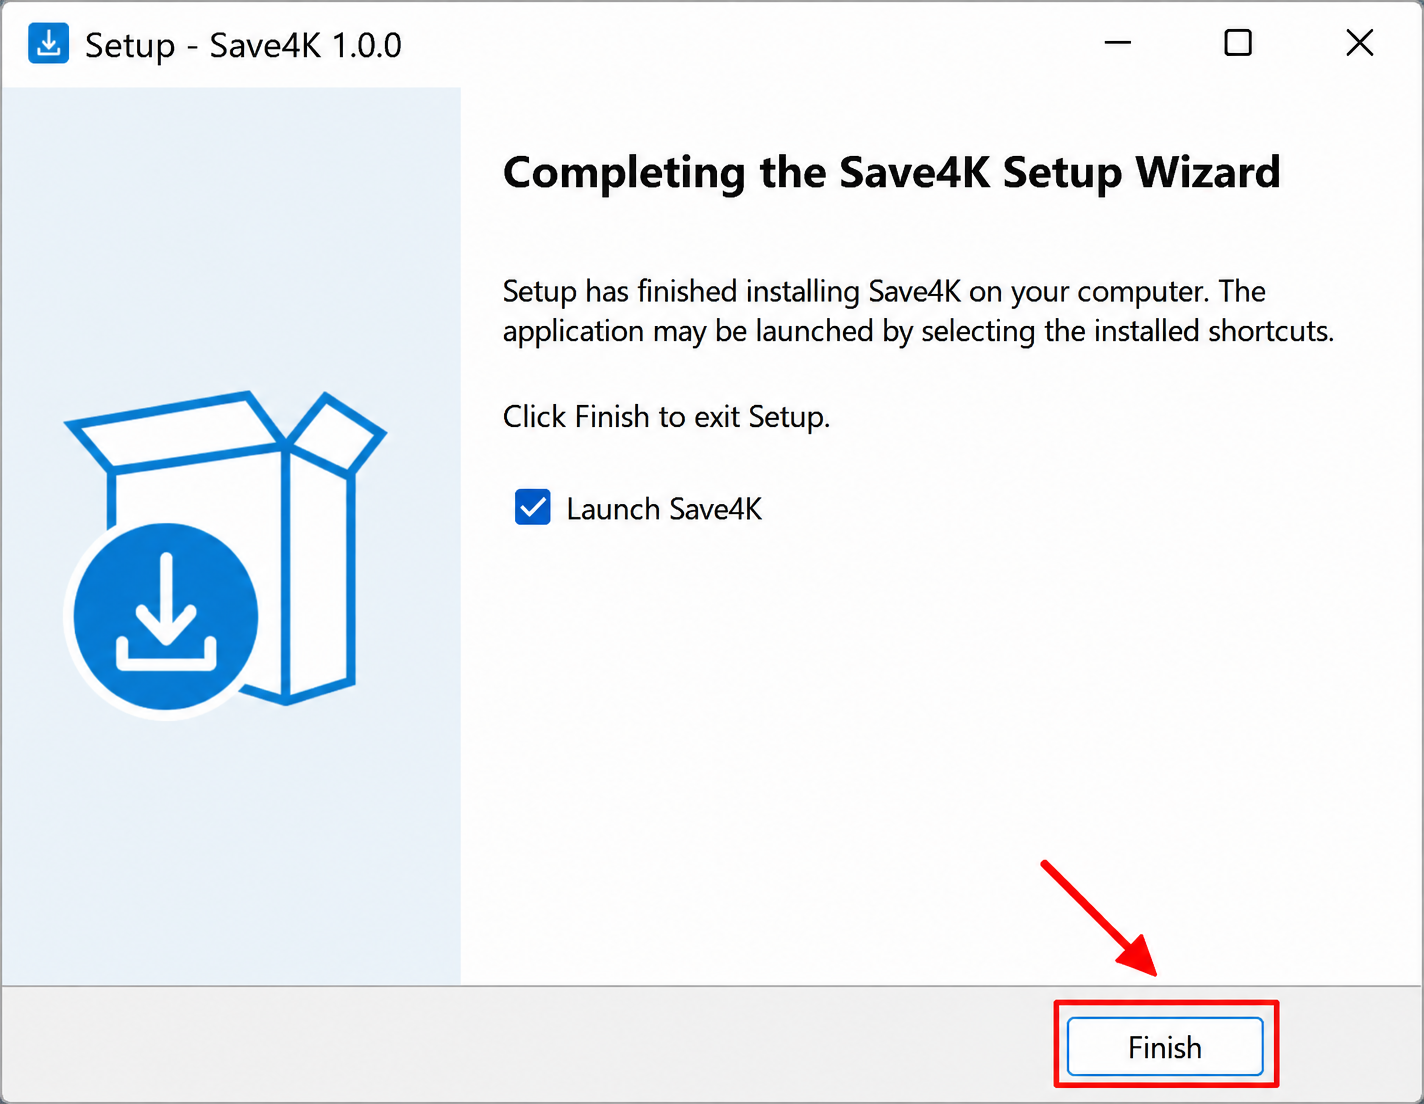Image resolution: width=1424 pixels, height=1104 pixels.
Task: Click the "Launch Save4K" checkbox label text
Action: pyautogui.click(x=664, y=509)
